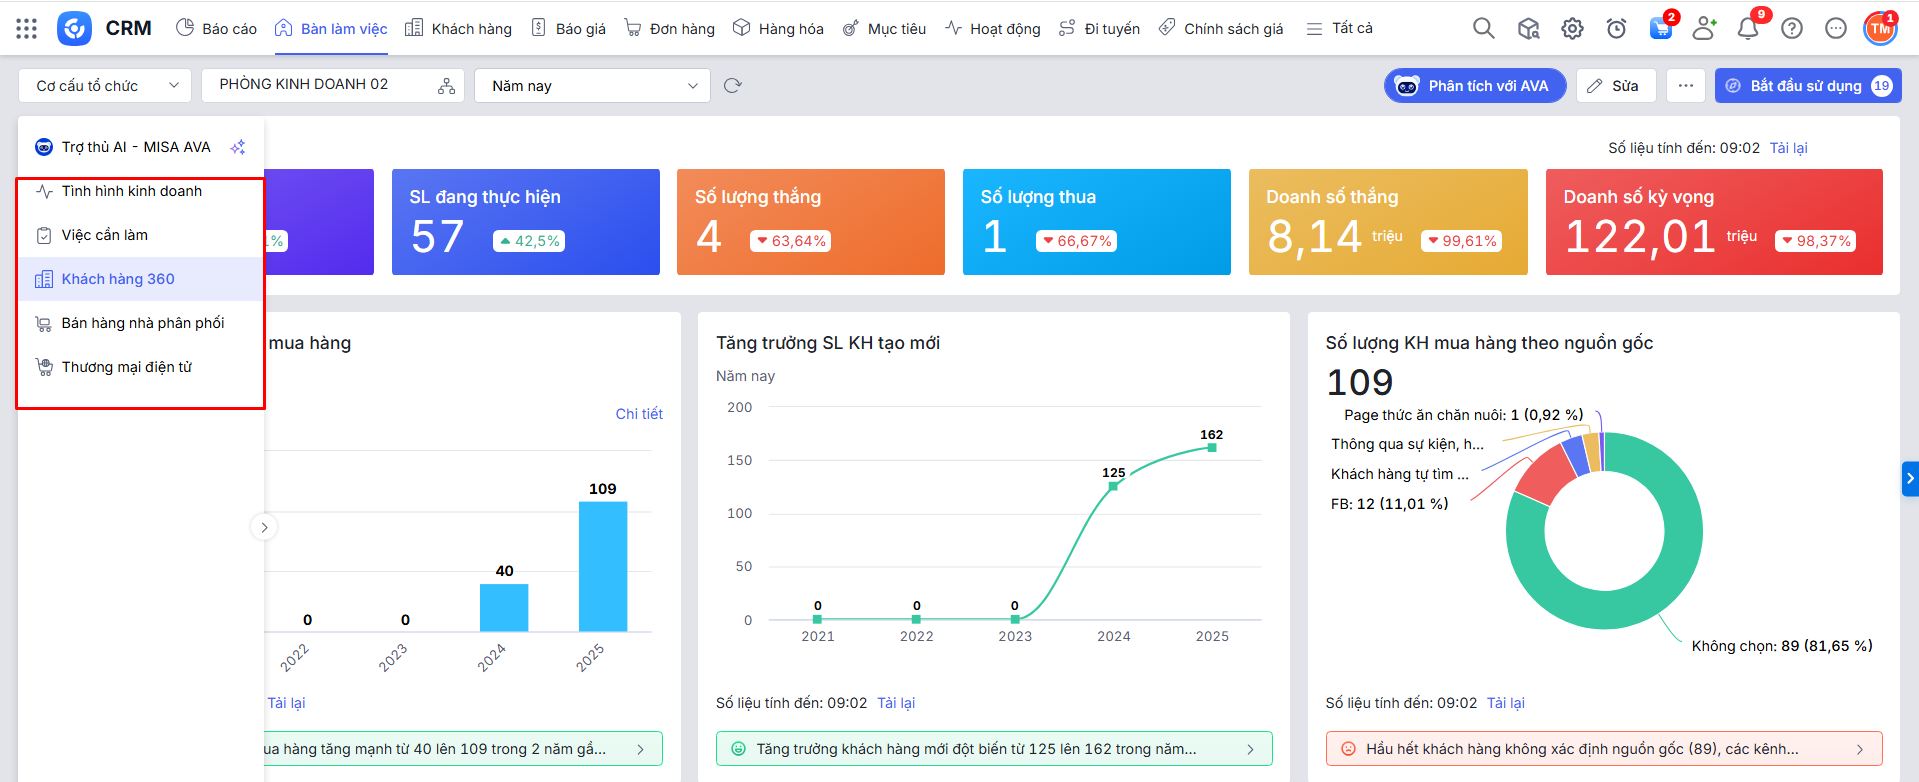Open the Báo cáo menu tab

tap(217, 29)
